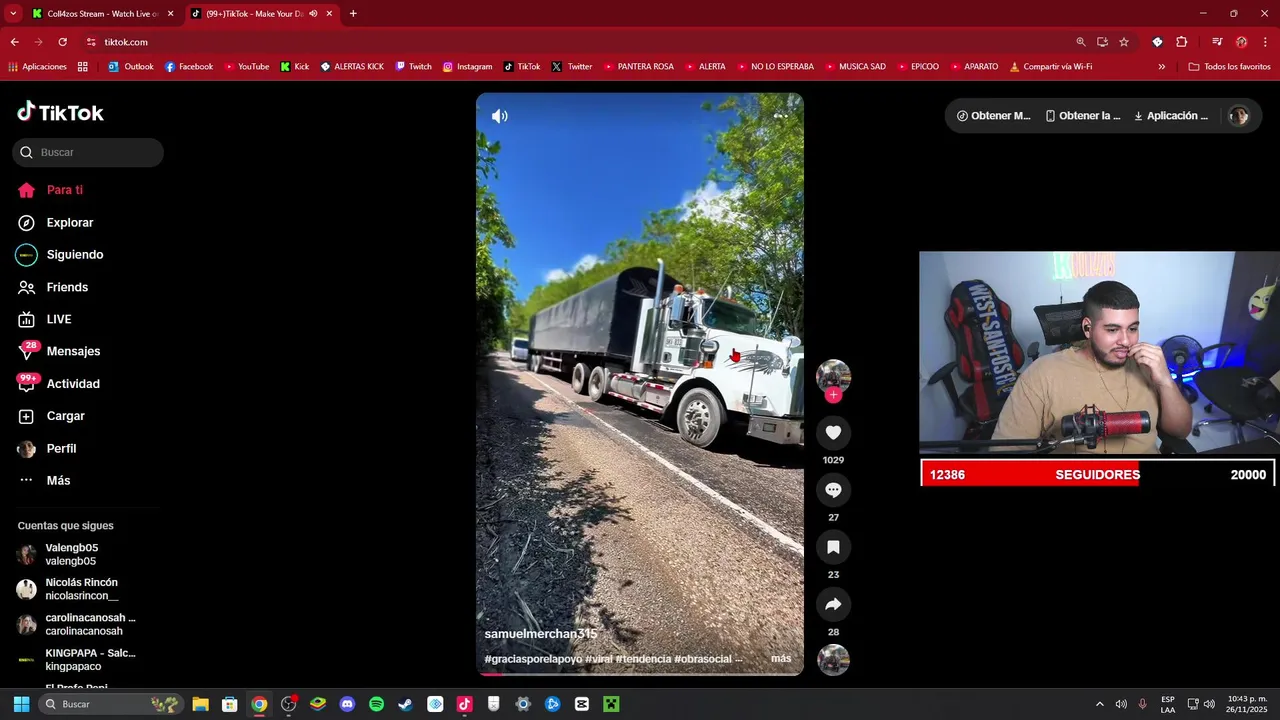Open Todos los favoritos folder
1280x720 pixels.
tap(1229, 67)
